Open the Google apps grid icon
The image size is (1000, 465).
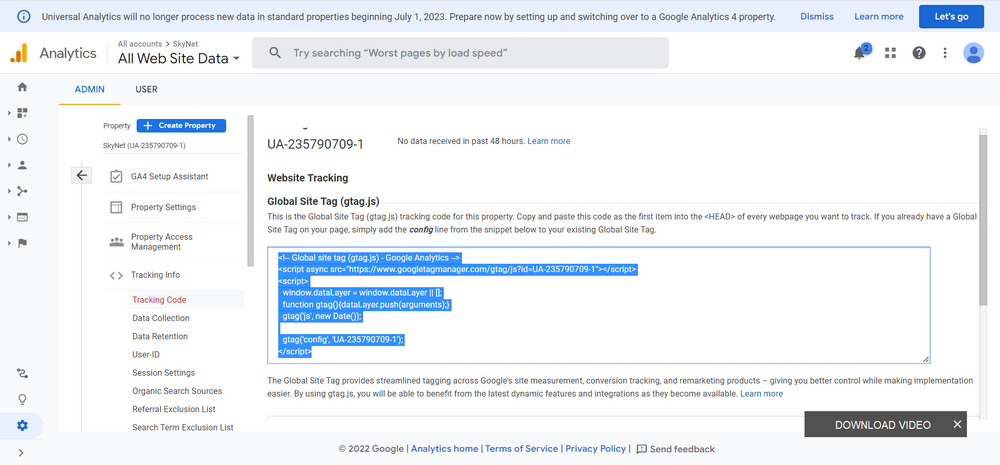890,53
